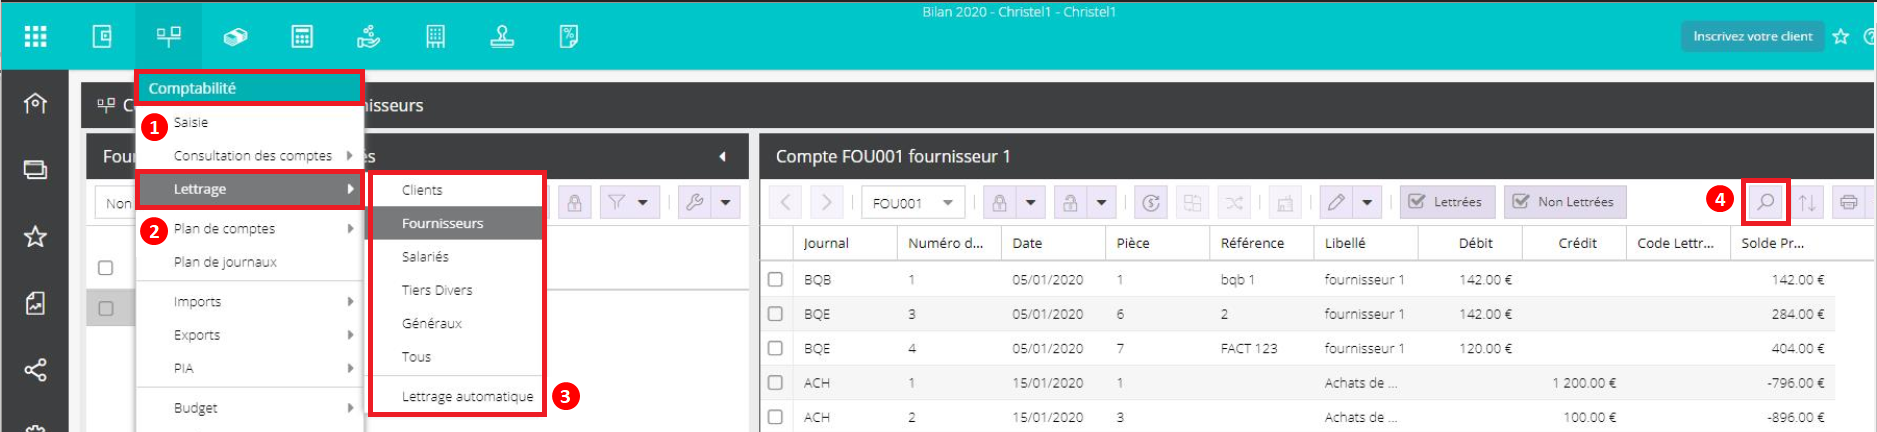Choose Lettrage automatique menu entry
1877x432 pixels.
(467, 397)
